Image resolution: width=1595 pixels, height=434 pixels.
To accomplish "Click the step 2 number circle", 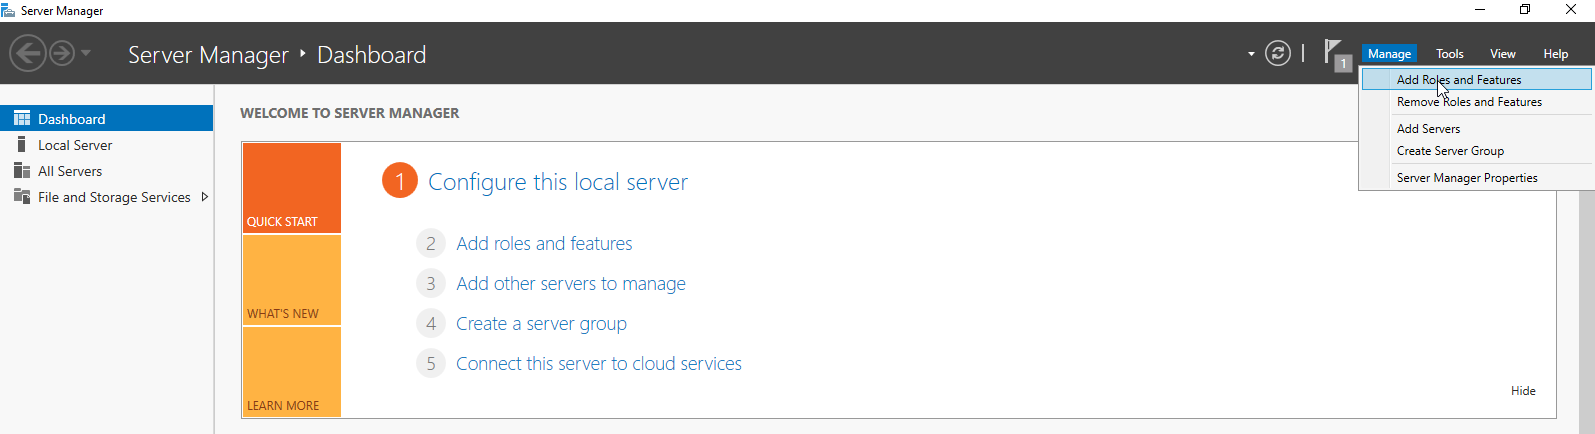I will (431, 243).
